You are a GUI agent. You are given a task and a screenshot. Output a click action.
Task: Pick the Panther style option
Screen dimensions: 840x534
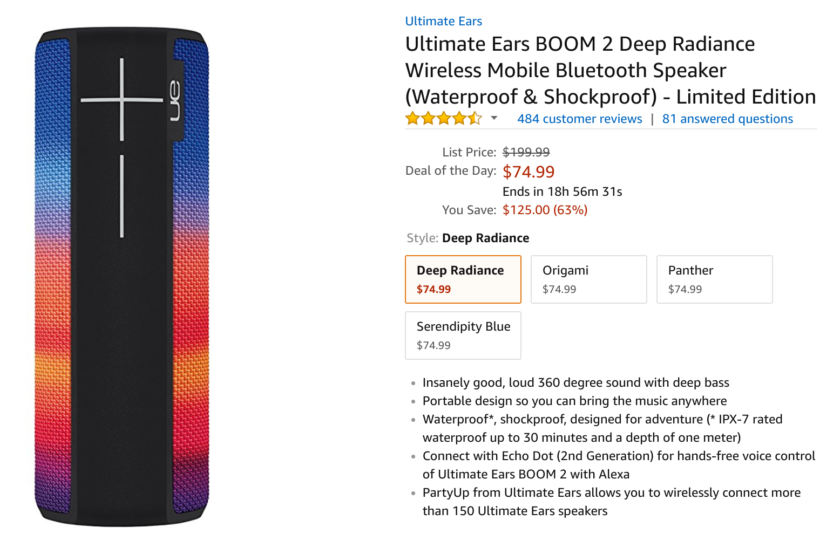(x=715, y=279)
